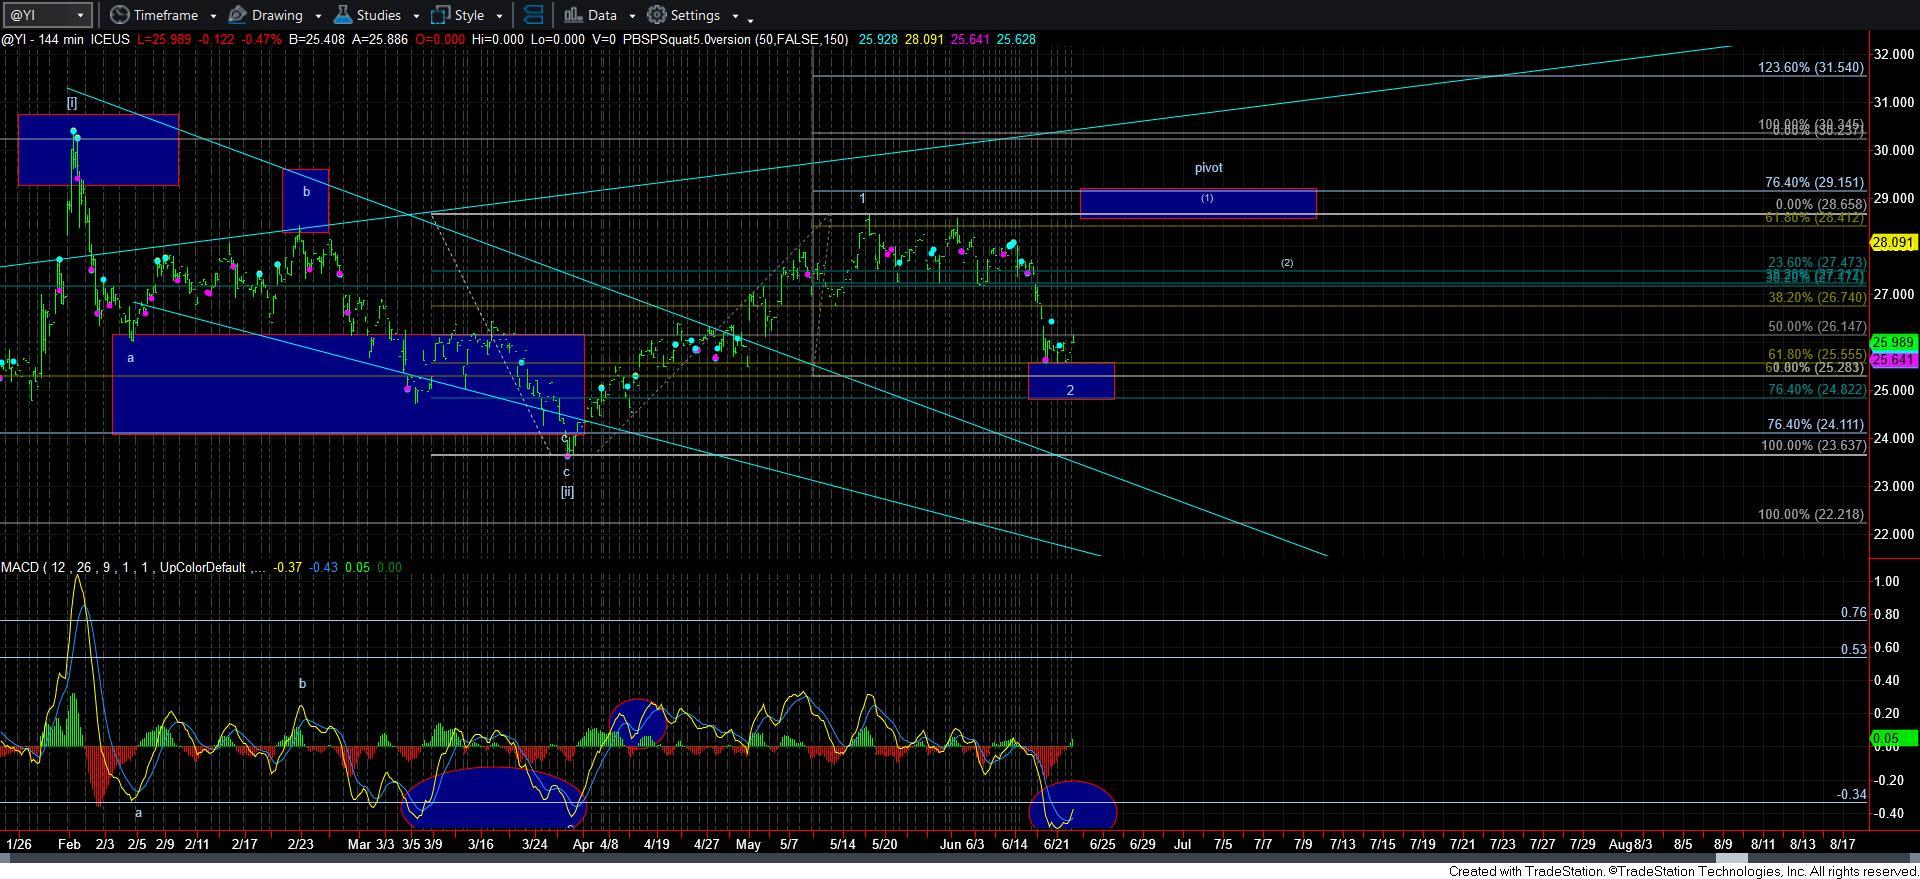Click the Studies flask icon
Screen dimensions: 1920x879
342,15
